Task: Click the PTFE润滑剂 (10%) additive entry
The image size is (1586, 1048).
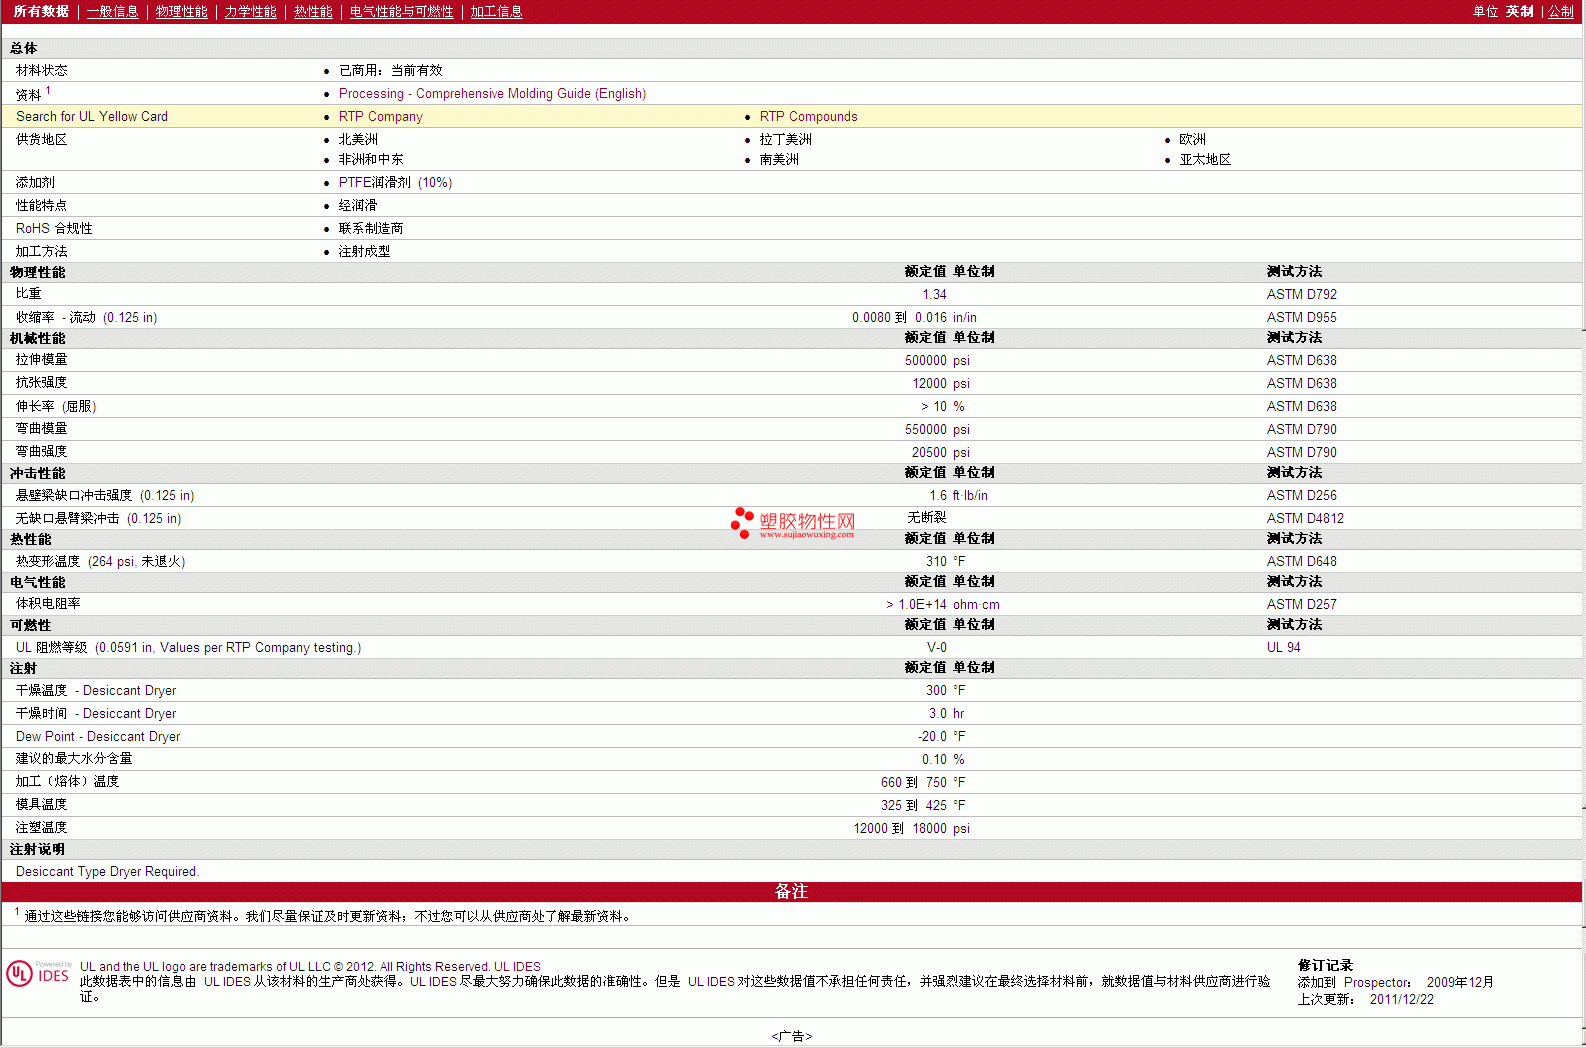Action: [395, 183]
